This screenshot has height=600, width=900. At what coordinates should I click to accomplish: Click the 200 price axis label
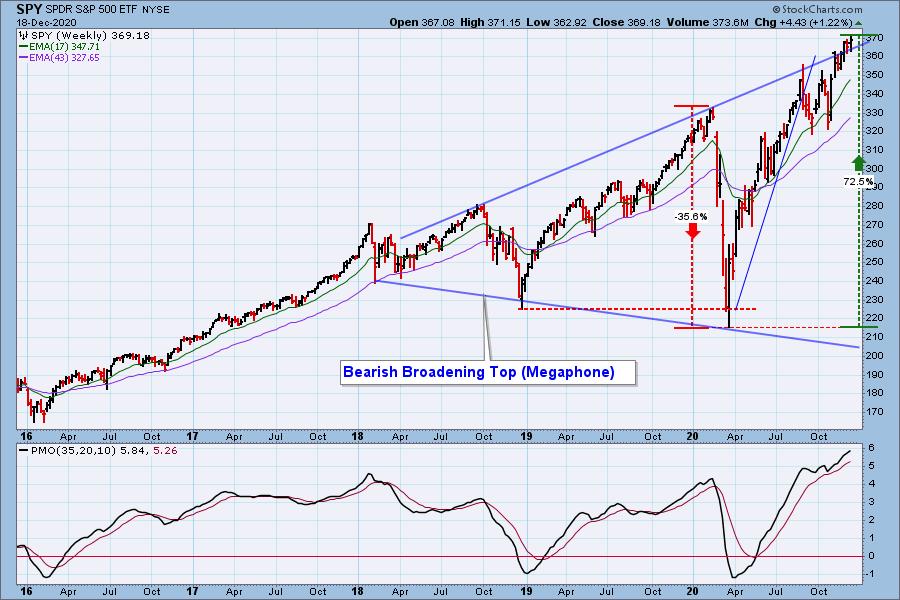[x=875, y=355]
